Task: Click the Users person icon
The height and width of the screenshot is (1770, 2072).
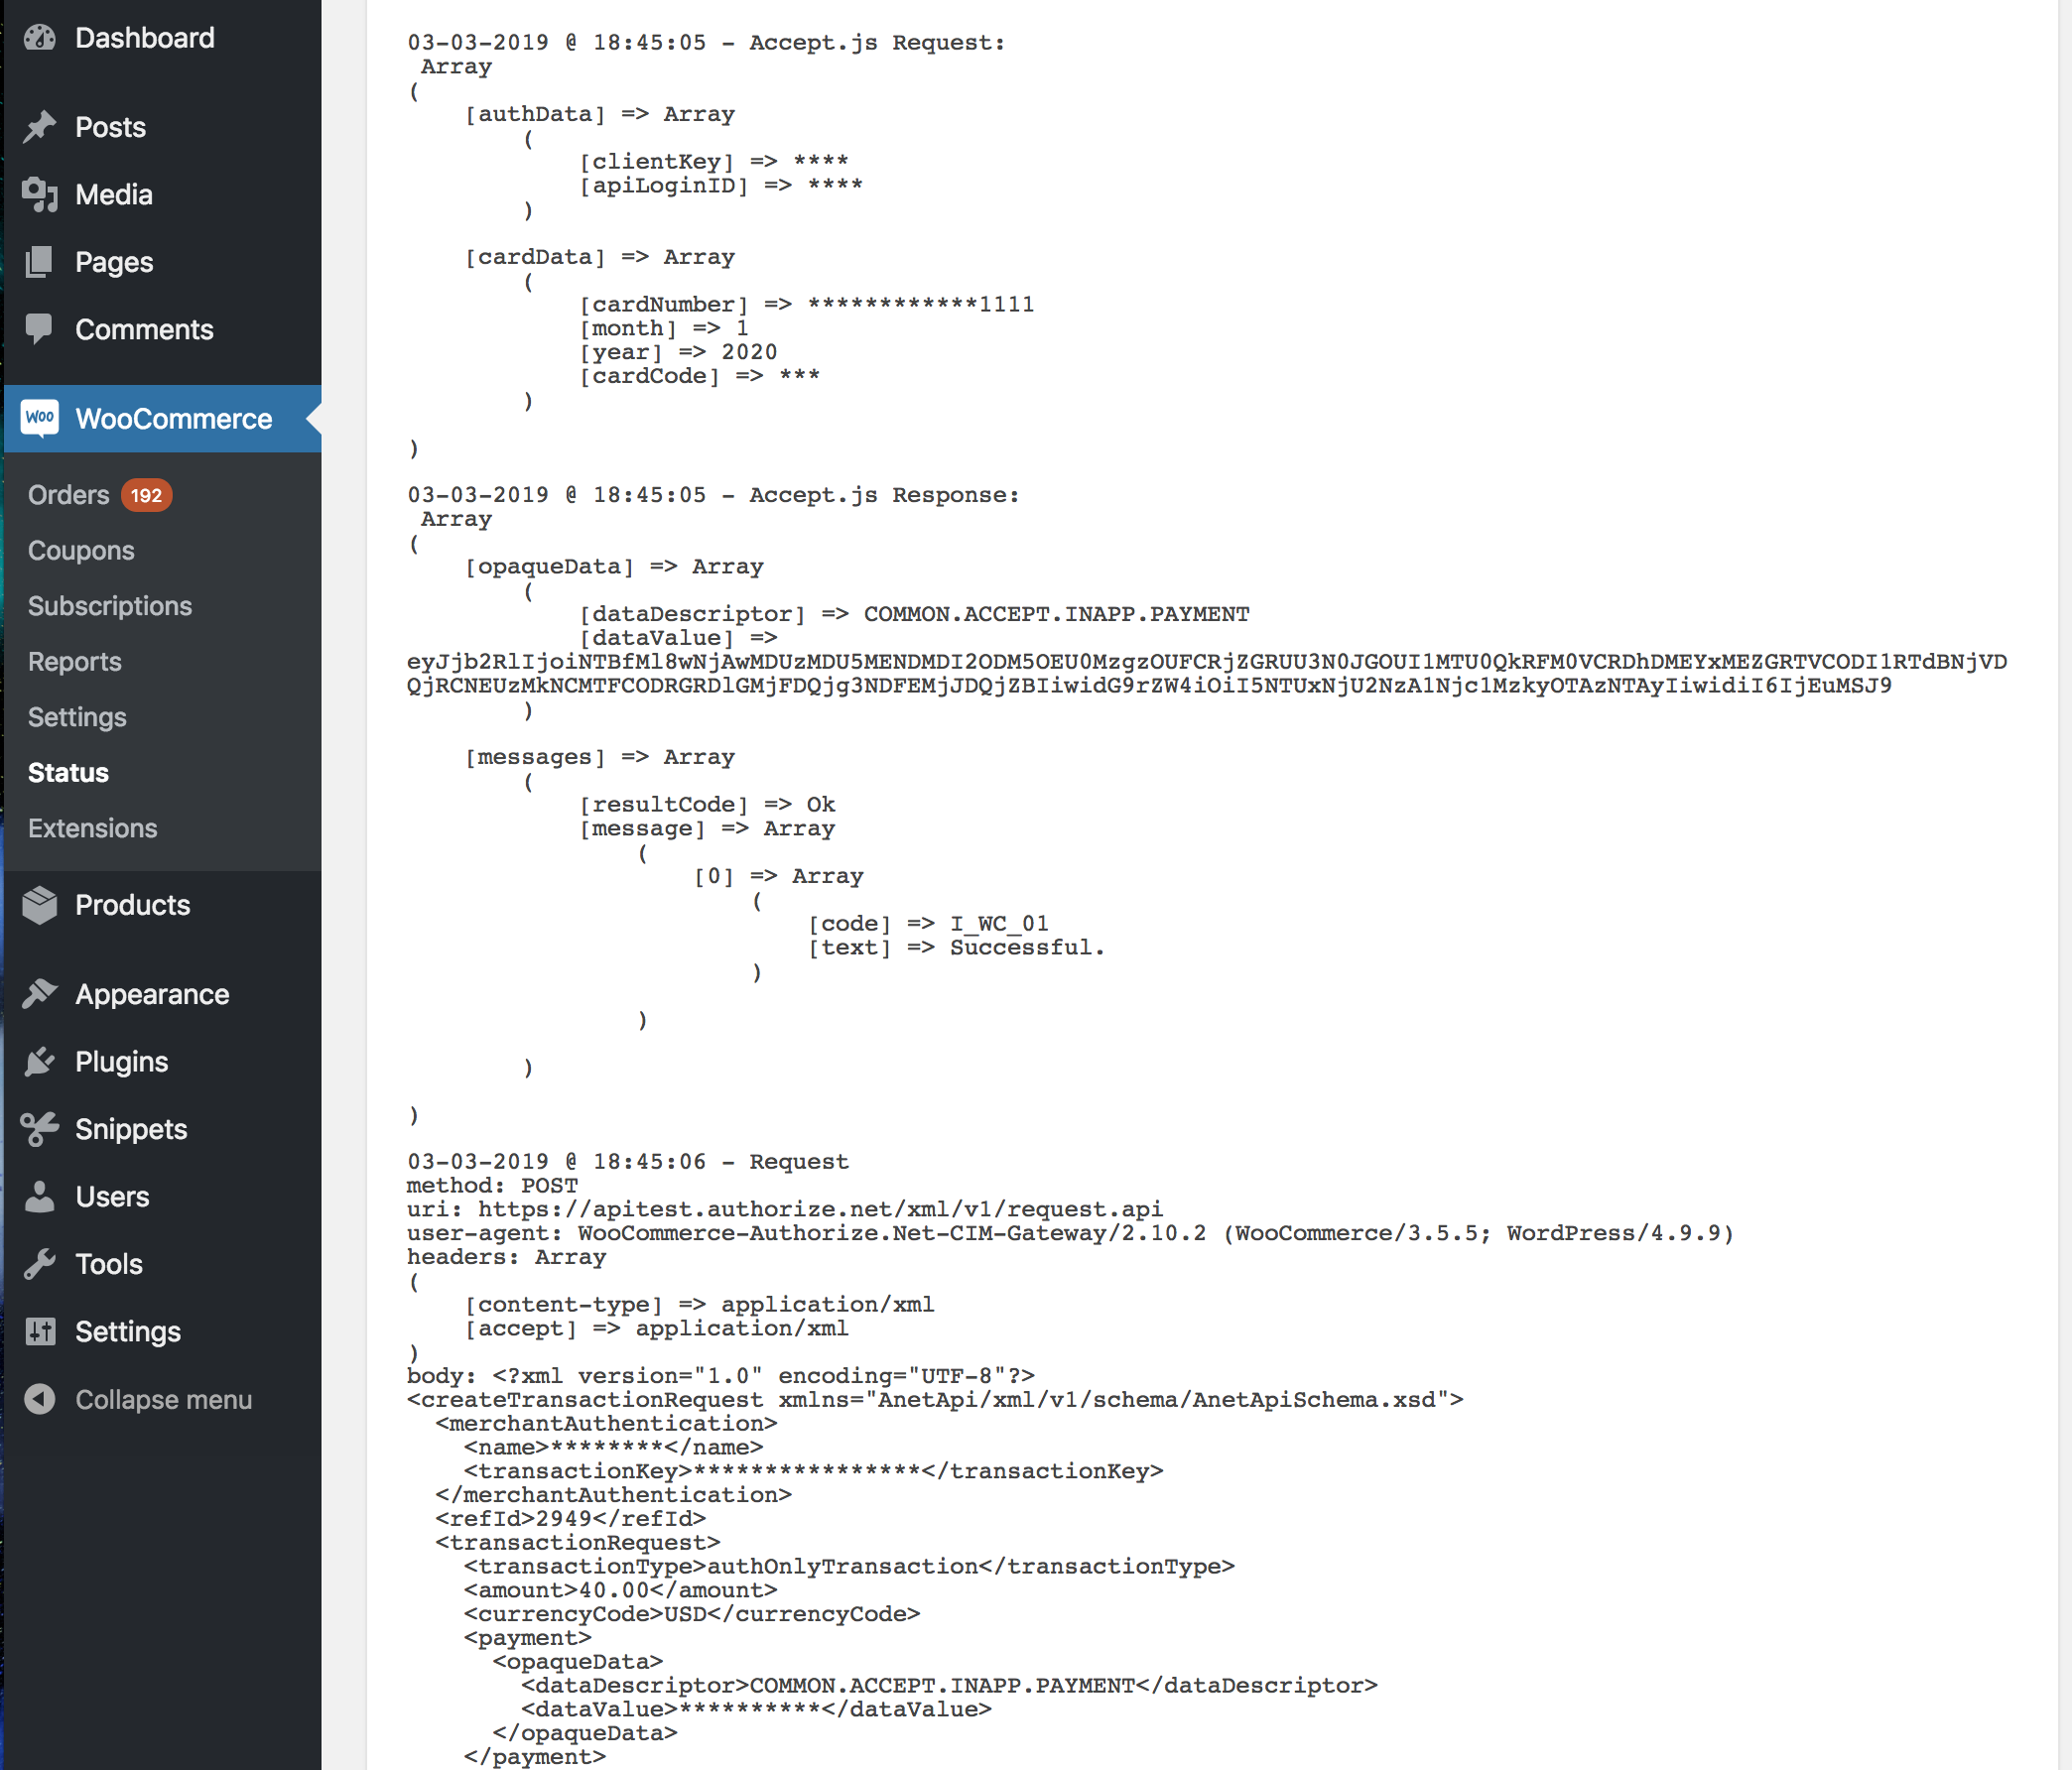Action: pos(40,1196)
